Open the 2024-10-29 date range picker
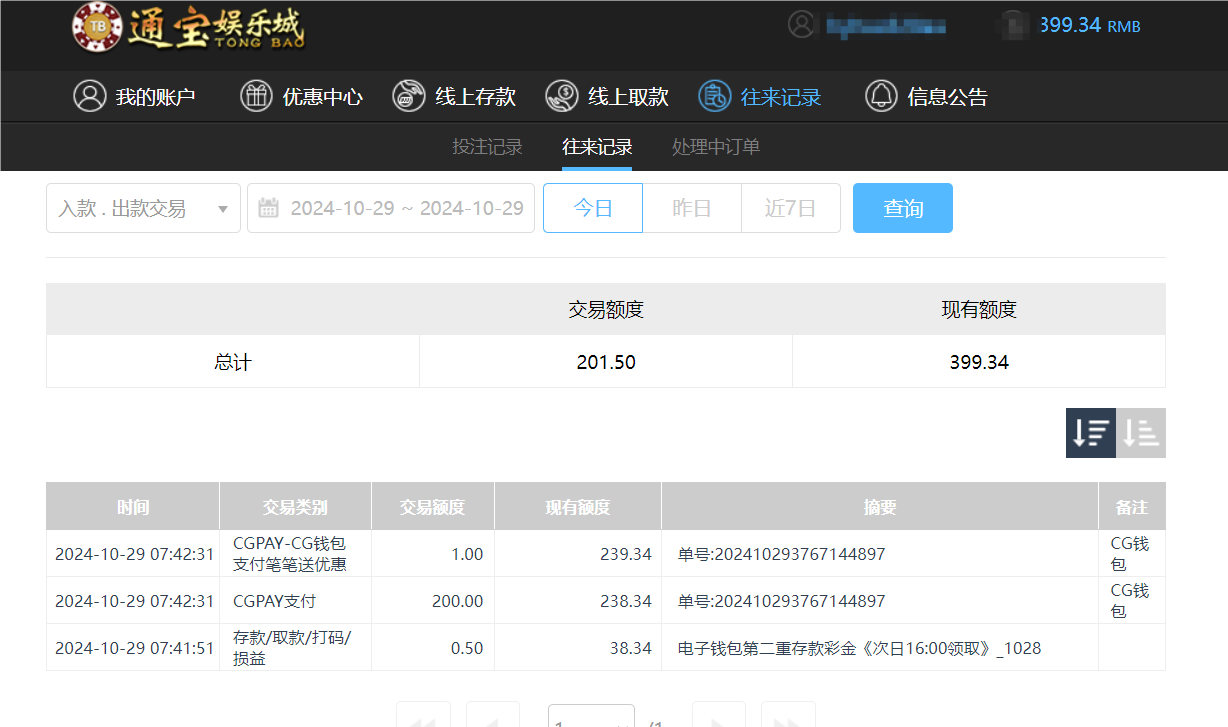This screenshot has width=1228, height=727. (390, 208)
